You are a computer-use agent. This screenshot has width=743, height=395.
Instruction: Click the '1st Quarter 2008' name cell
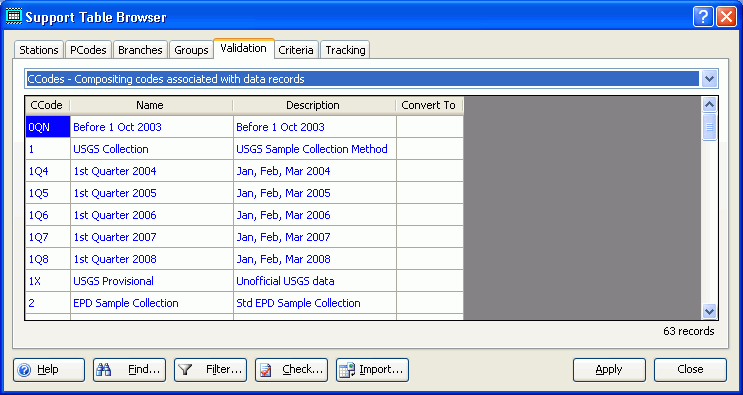pos(152,259)
